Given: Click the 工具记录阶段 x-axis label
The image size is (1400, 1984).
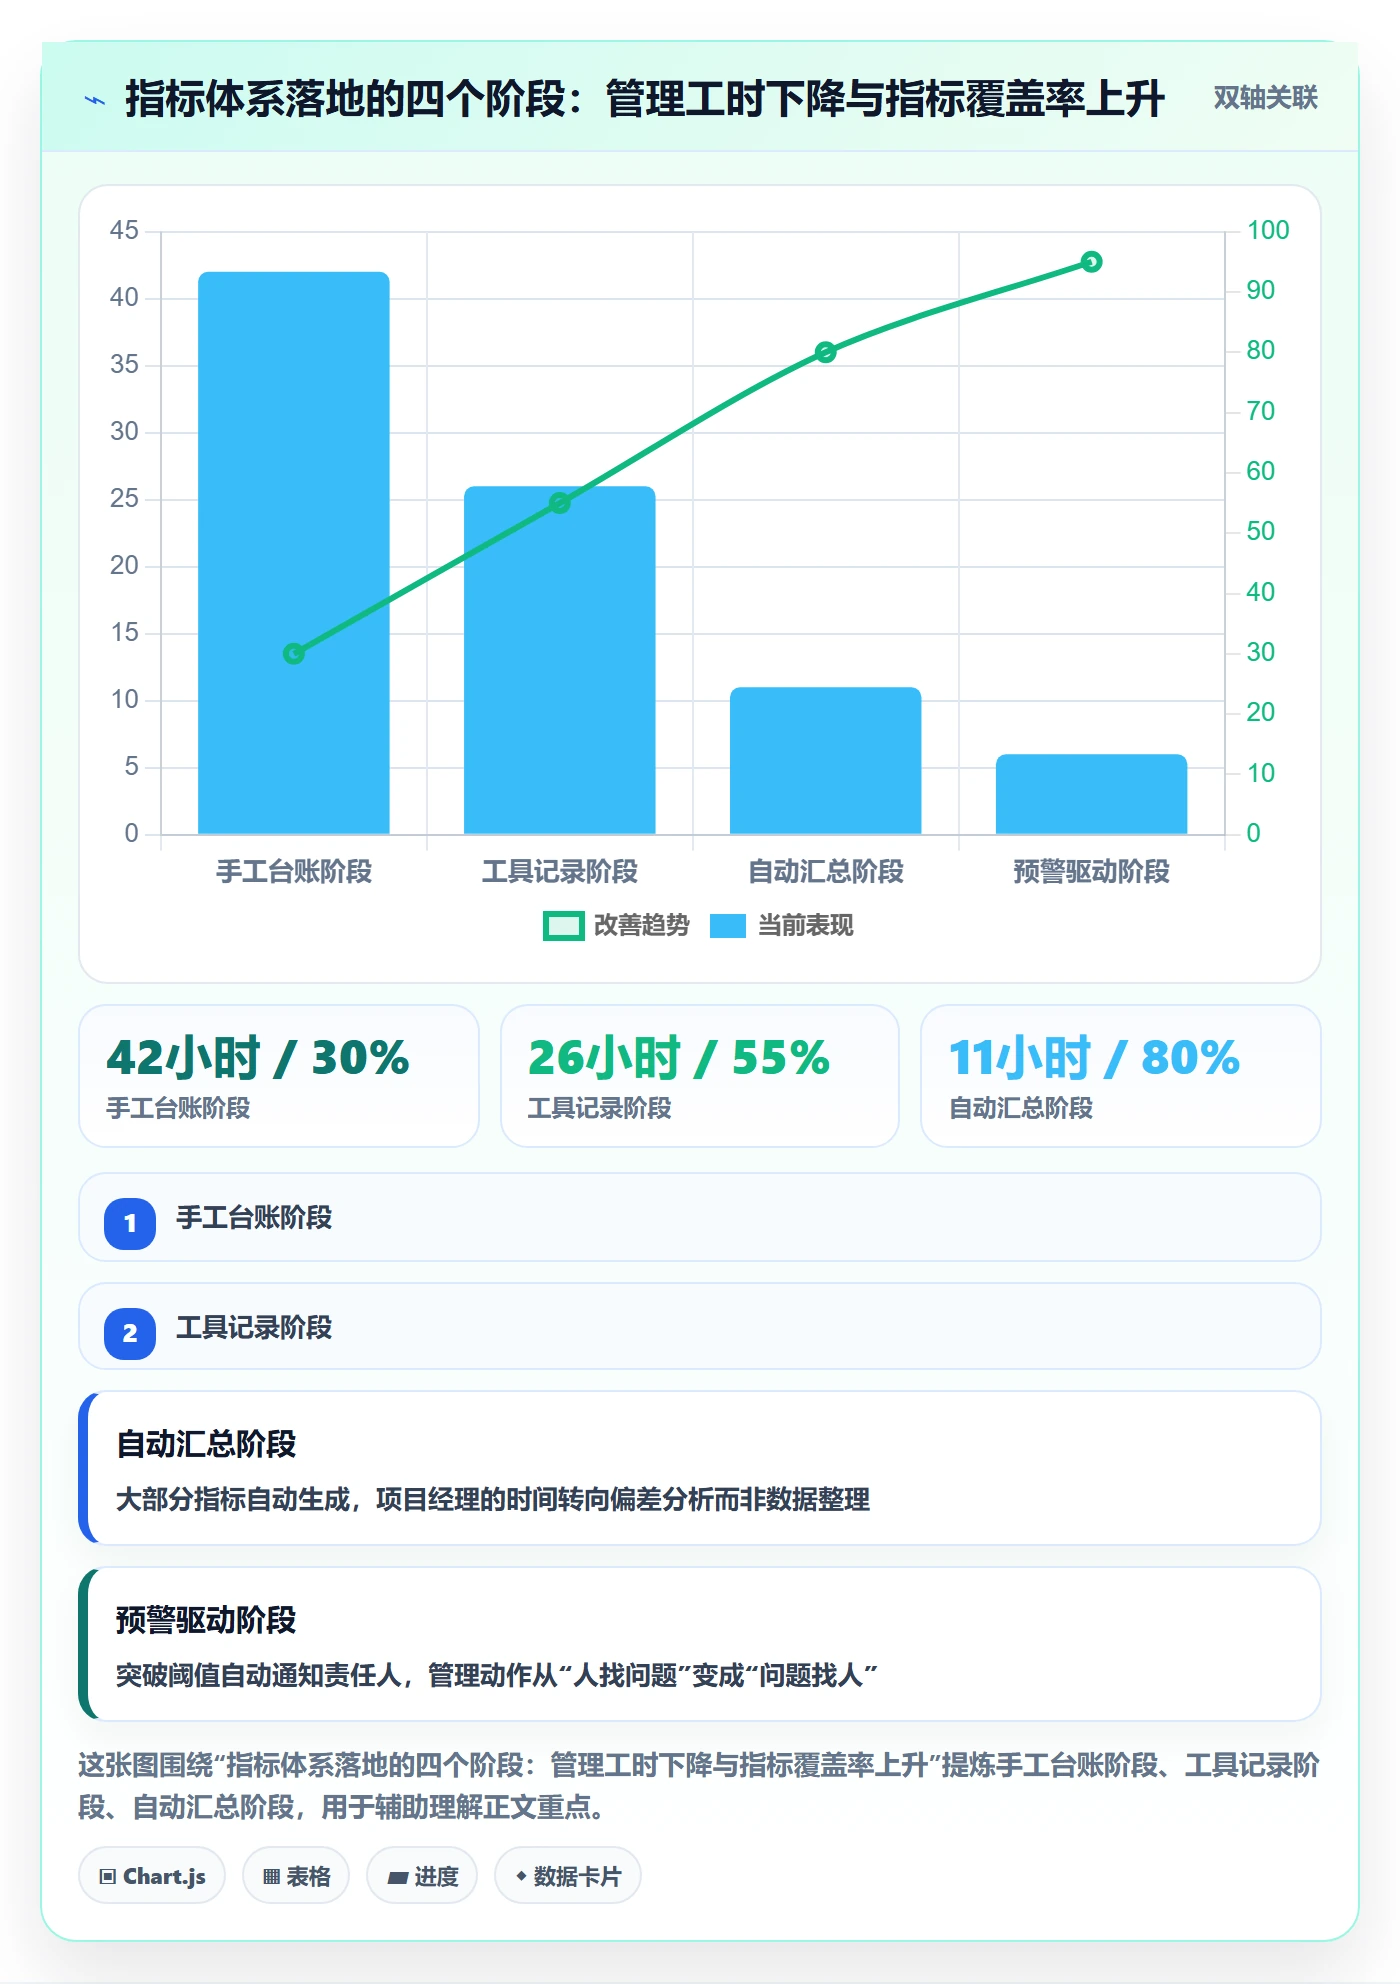Looking at the screenshot, I should 560,872.
